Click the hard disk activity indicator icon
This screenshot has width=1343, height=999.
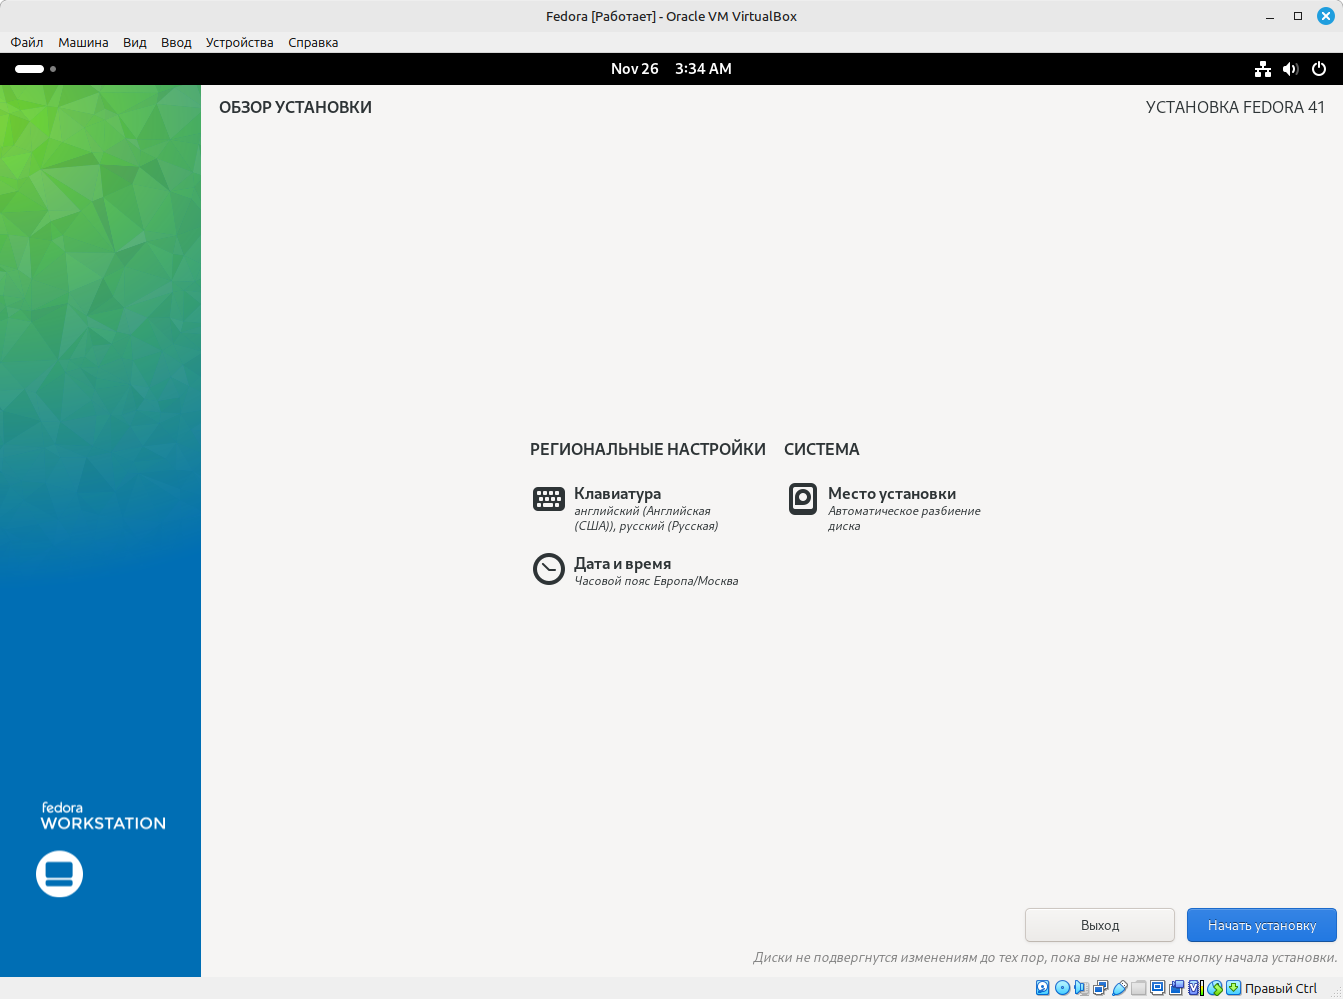tap(1042, 988)
